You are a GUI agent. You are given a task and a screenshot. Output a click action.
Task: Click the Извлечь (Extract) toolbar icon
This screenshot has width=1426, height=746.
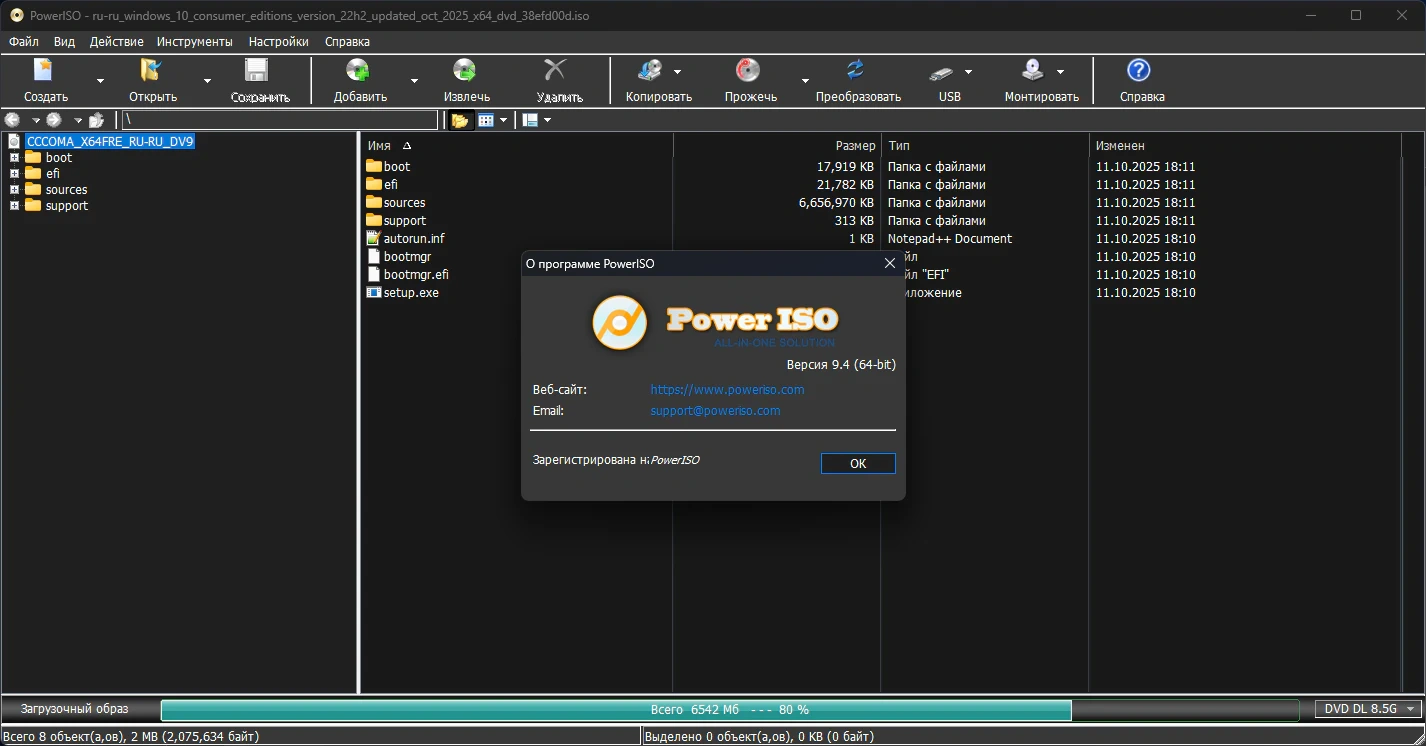(465, 70)
